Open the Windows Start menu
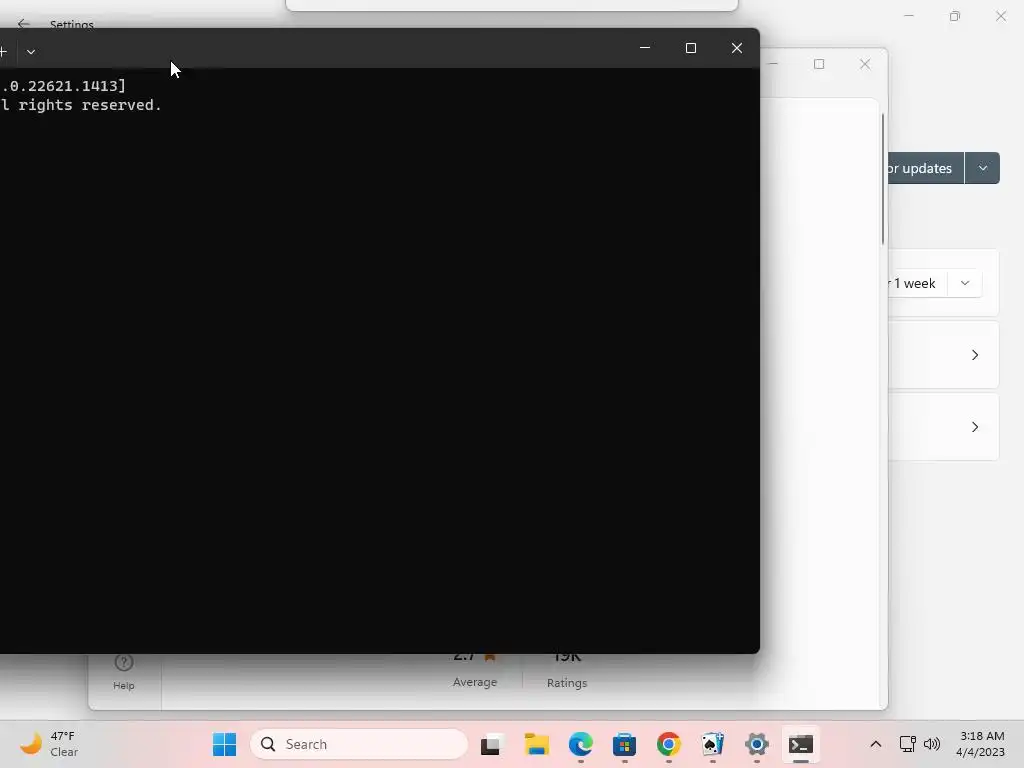Viewport: 1024px width, 768px height. (x=225, y=744)
